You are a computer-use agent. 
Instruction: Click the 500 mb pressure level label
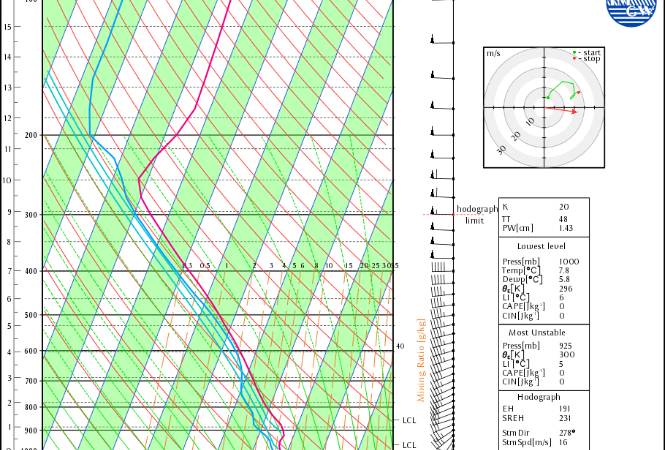tap(31, 315)
